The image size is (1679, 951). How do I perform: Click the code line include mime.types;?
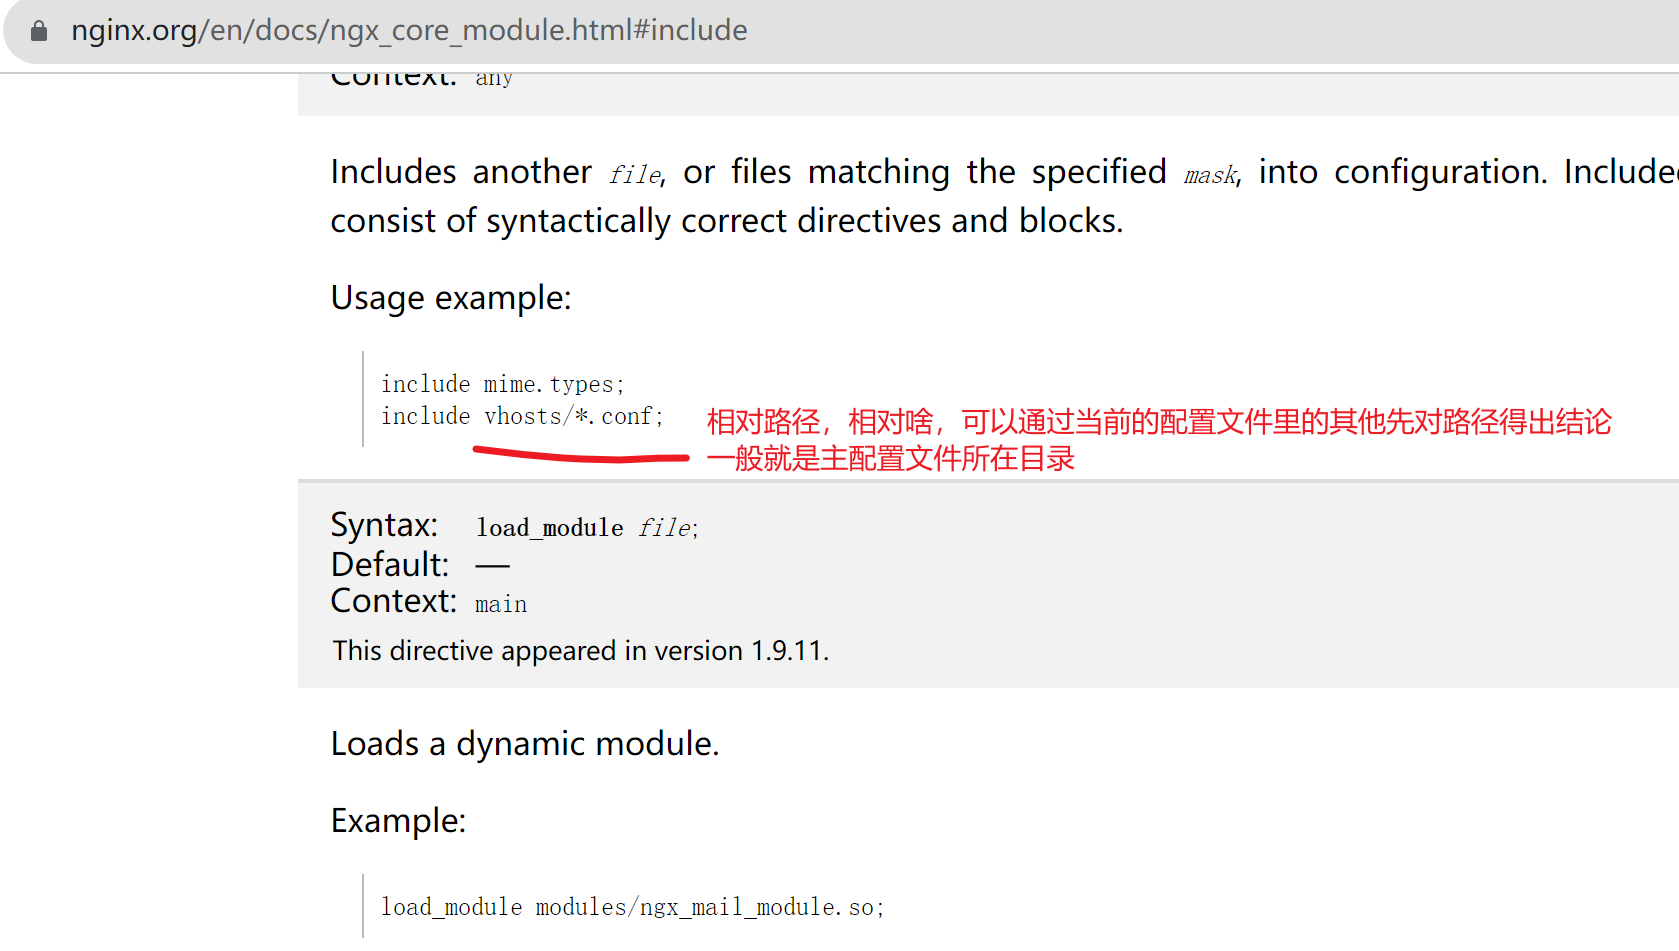(x=501, y=383)
